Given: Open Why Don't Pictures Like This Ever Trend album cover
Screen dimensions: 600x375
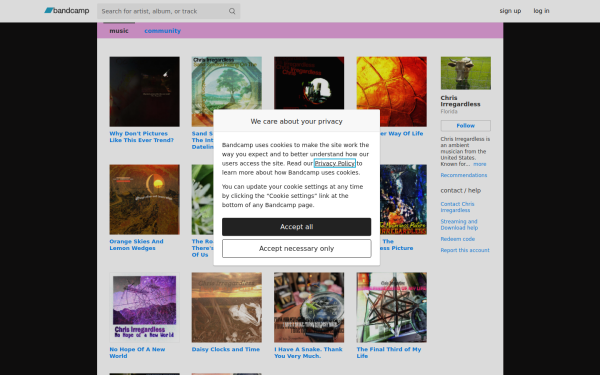Looking at the screenshot, I should click(144, 91).
